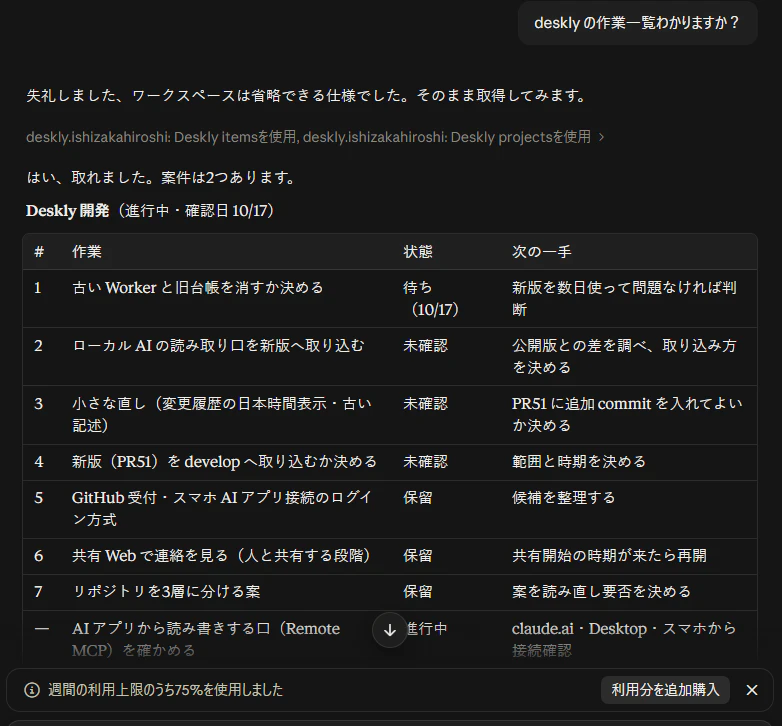
Task: Click the '進行中' status cell
Action: (x=425, y=629)
